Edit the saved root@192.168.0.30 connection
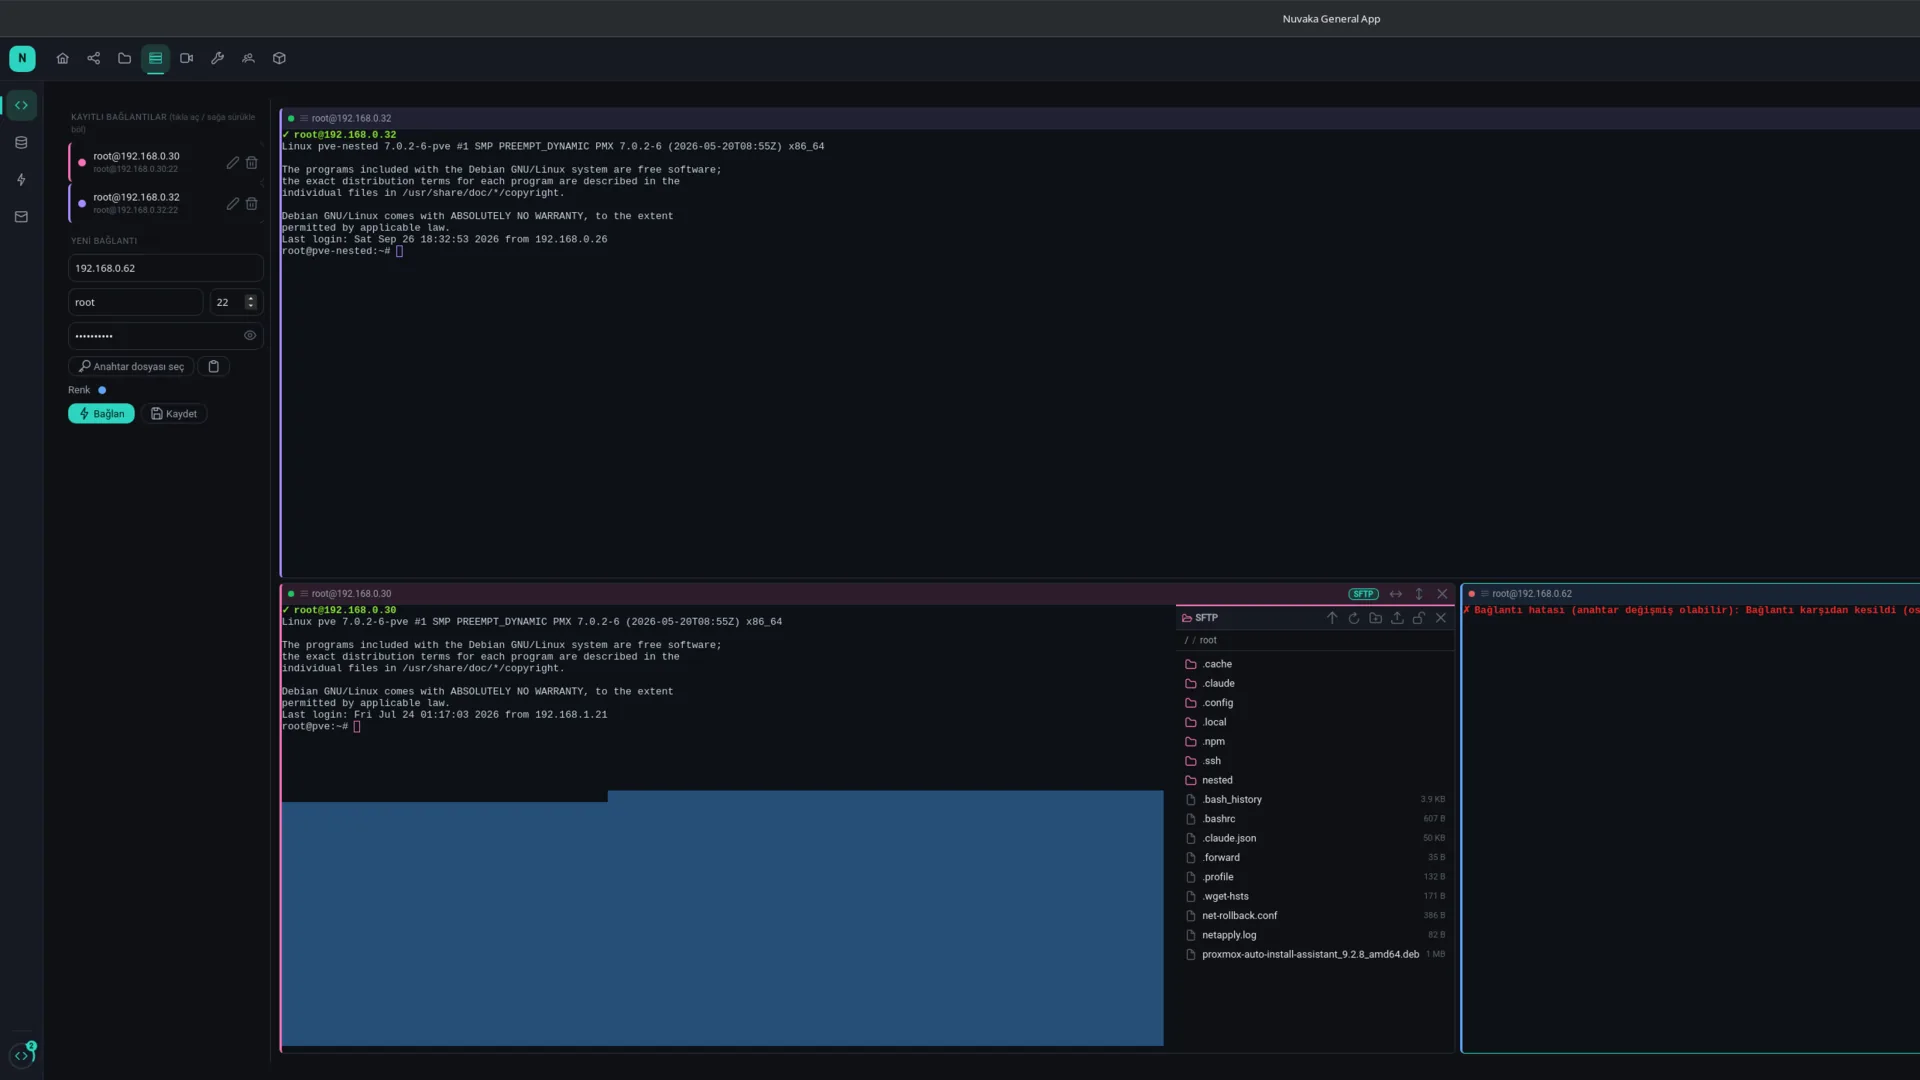Screen dimensions: 1920x1080 coord(232,162)
